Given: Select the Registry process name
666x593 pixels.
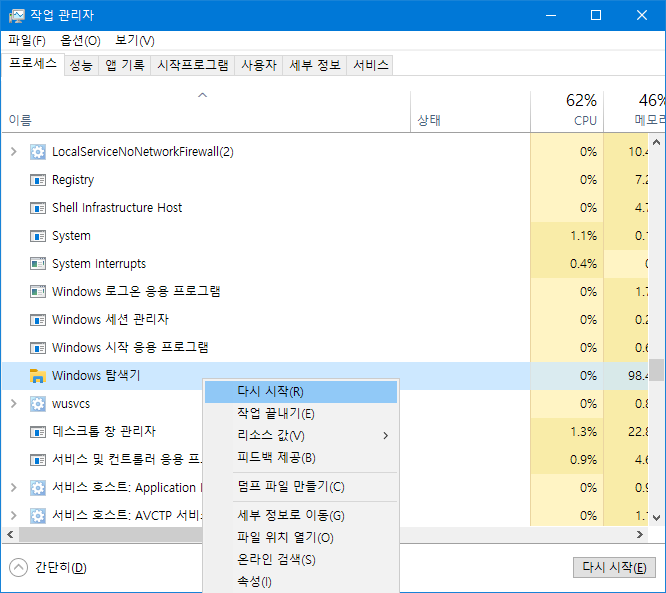Looking at the screenshot, I should point(73,180).
